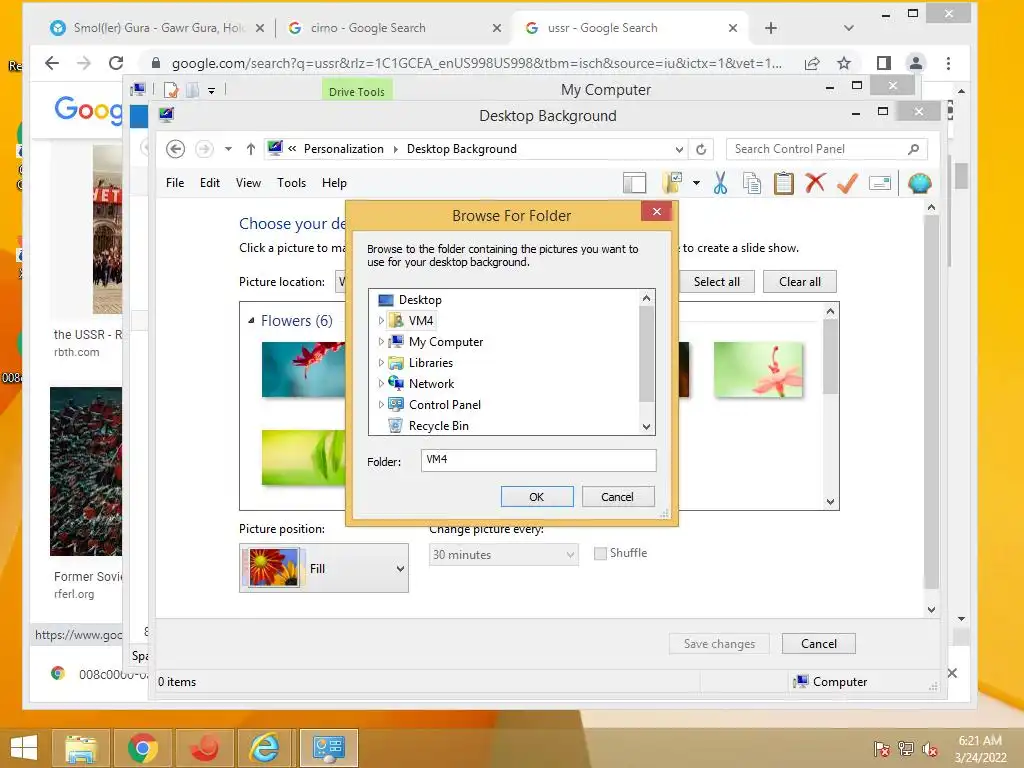Reload the Chrome page
The height and width of the screenshot is (768, 1024).
coord(116,63)
